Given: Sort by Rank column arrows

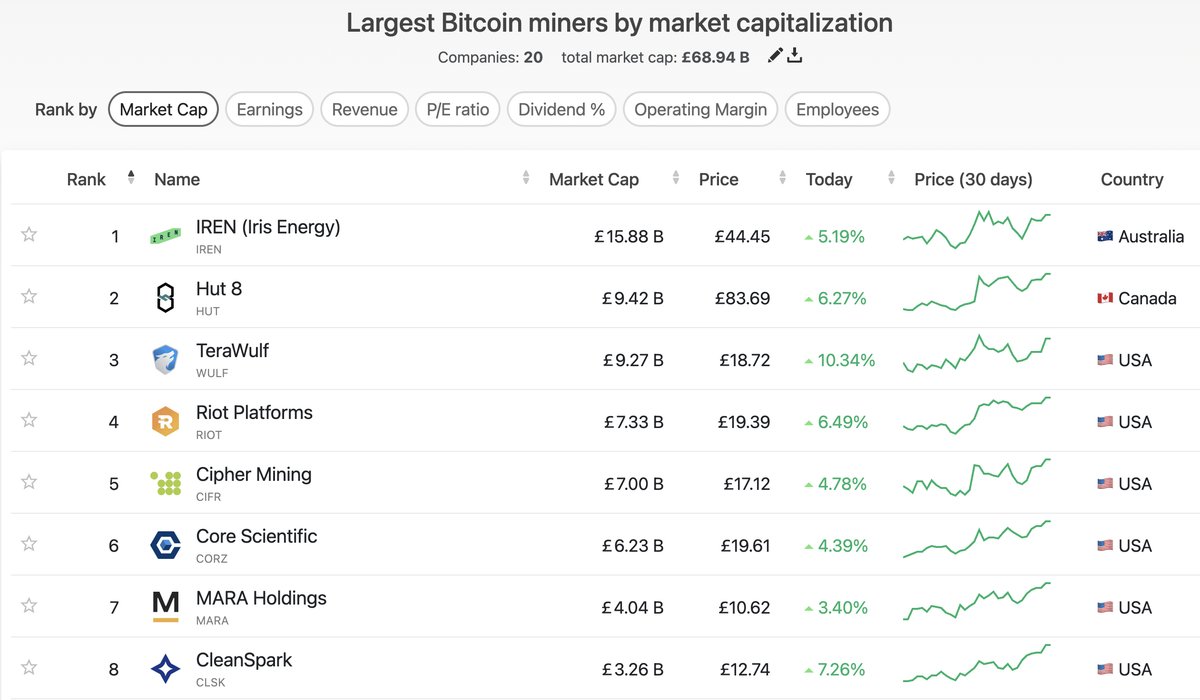Looking at the screenshot, I should (x=131, y=178).
